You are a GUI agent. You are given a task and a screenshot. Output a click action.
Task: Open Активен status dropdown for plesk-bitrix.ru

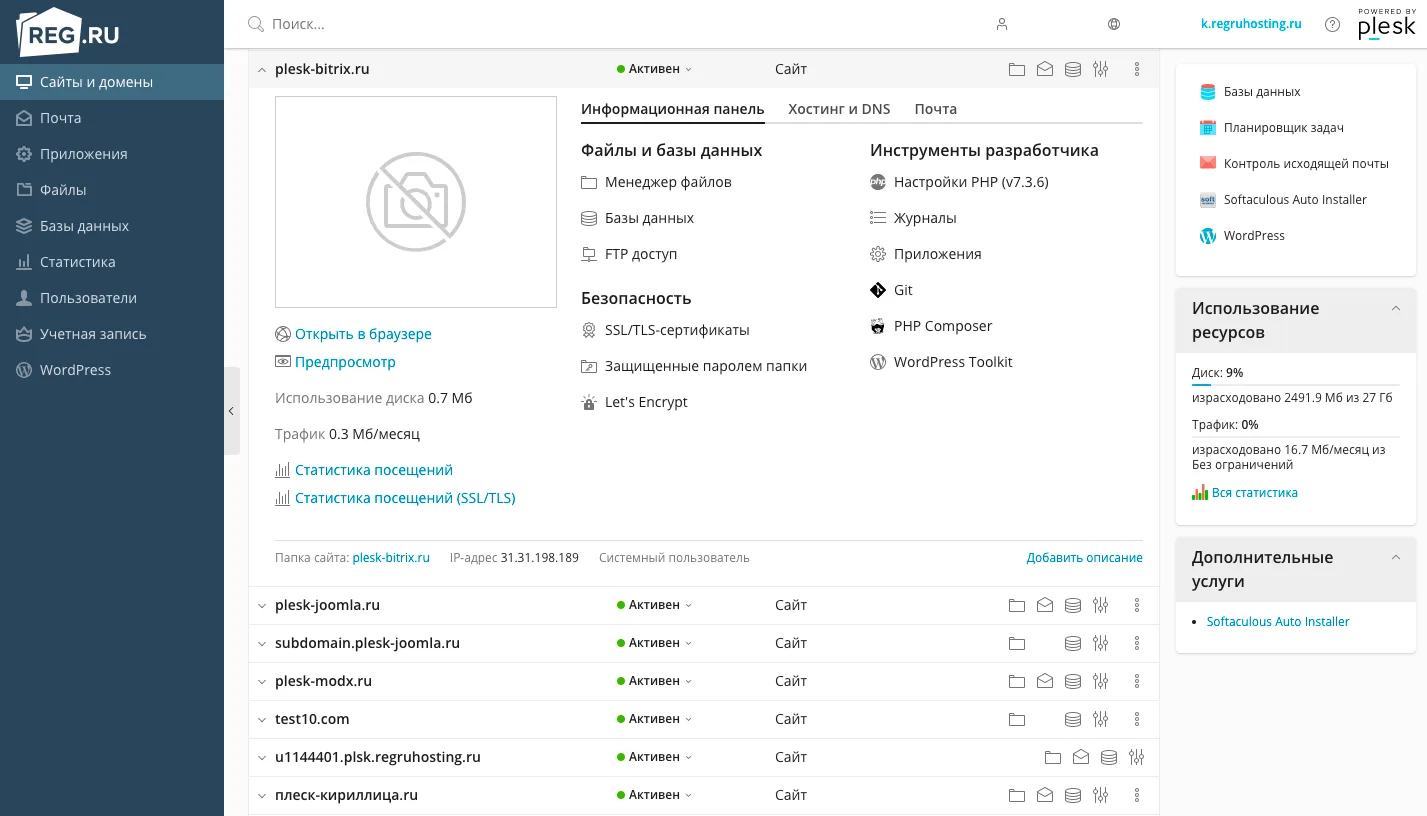(655, 69)
